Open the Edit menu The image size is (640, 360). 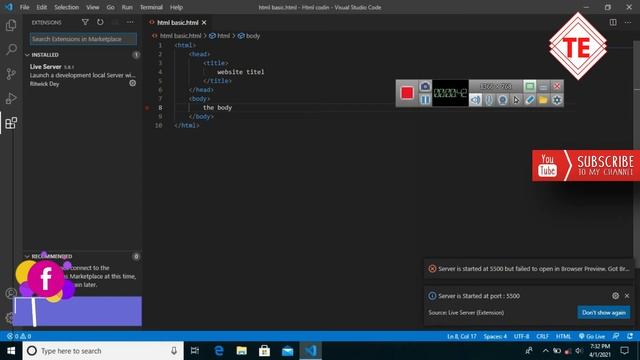(x=41, y=7)
